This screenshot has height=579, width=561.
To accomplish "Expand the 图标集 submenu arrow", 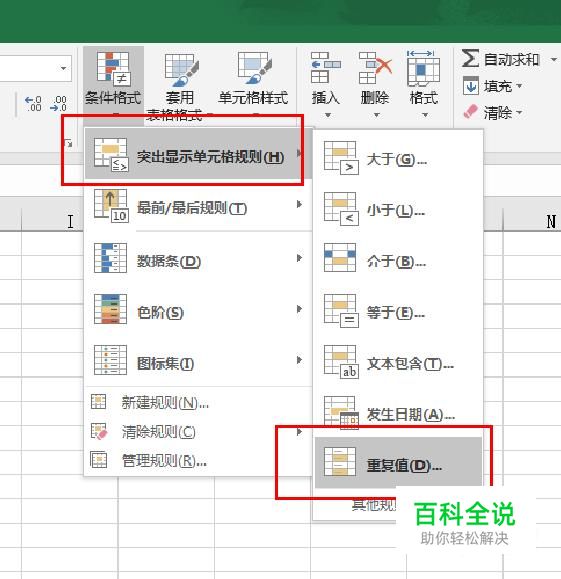I will 299,360.
